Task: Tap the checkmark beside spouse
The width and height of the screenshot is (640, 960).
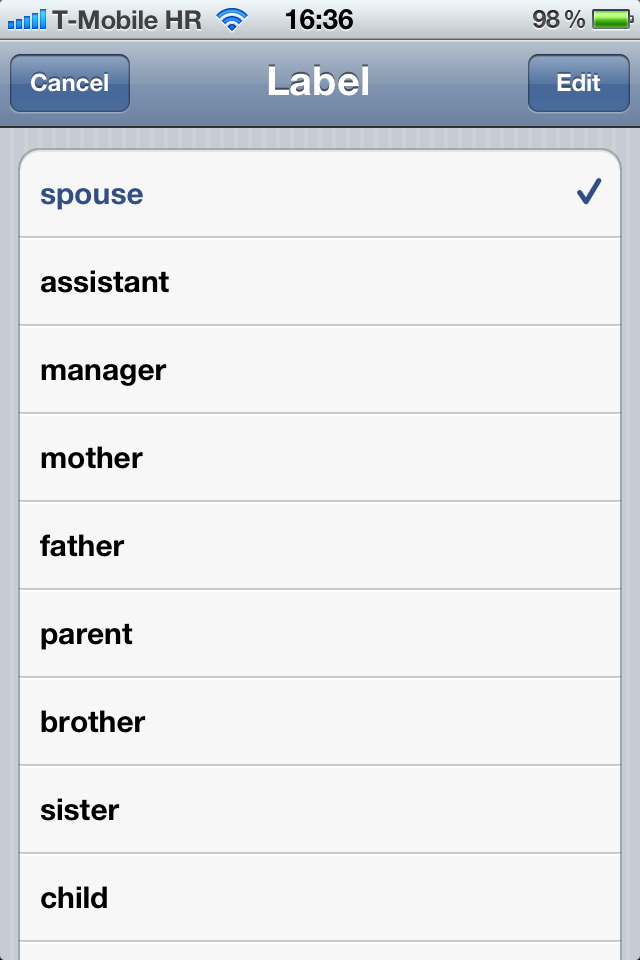Action: pos(588,193)
